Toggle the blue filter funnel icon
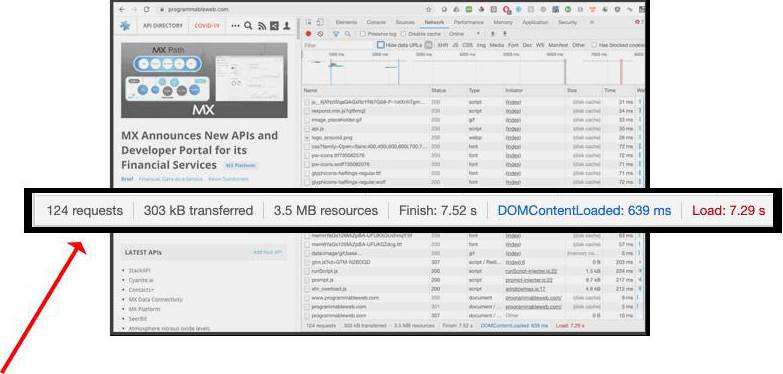Image resolution: width=783 pixels, height=374 pixels. (336, 34)
